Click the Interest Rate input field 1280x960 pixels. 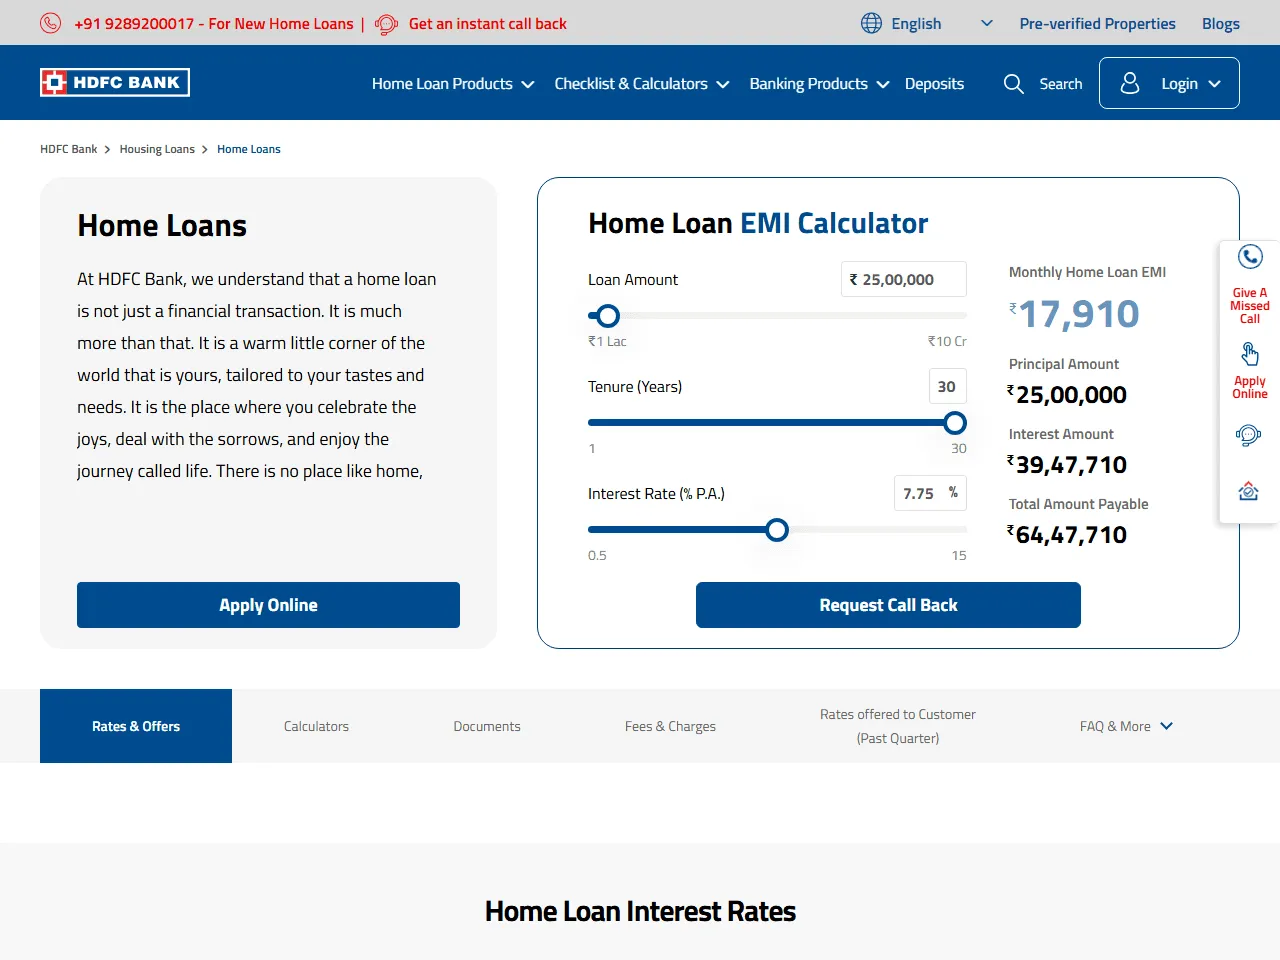point(930,493)
